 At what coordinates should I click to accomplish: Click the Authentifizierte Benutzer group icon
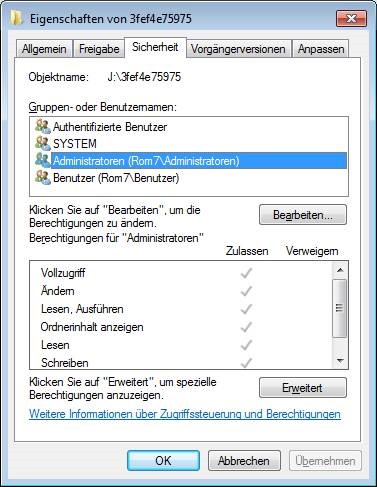pyautogui.click(x=43, y=126)
